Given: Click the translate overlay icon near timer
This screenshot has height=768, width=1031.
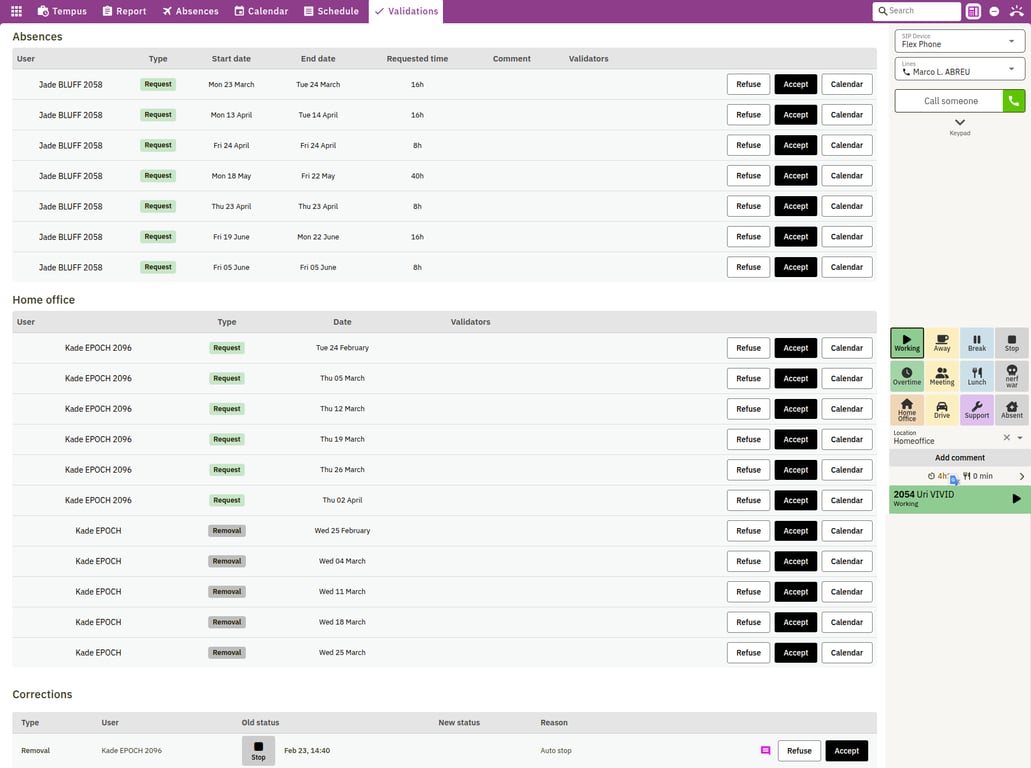Looking at the screenshot, I should tap(954, 480).
